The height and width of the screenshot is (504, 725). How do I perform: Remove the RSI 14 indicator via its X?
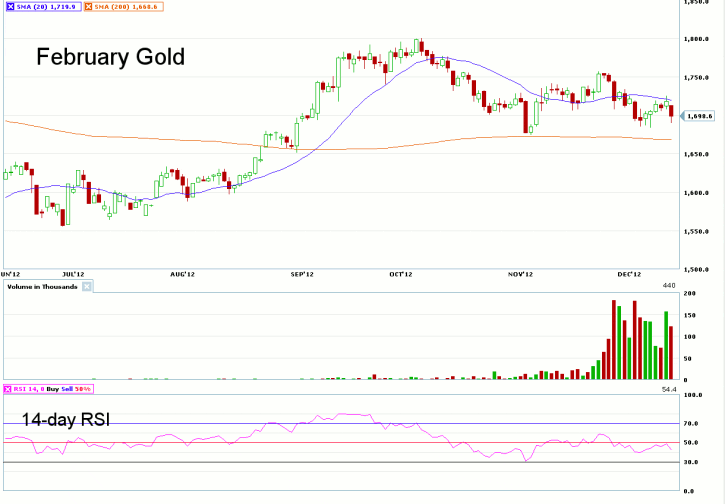6,386
